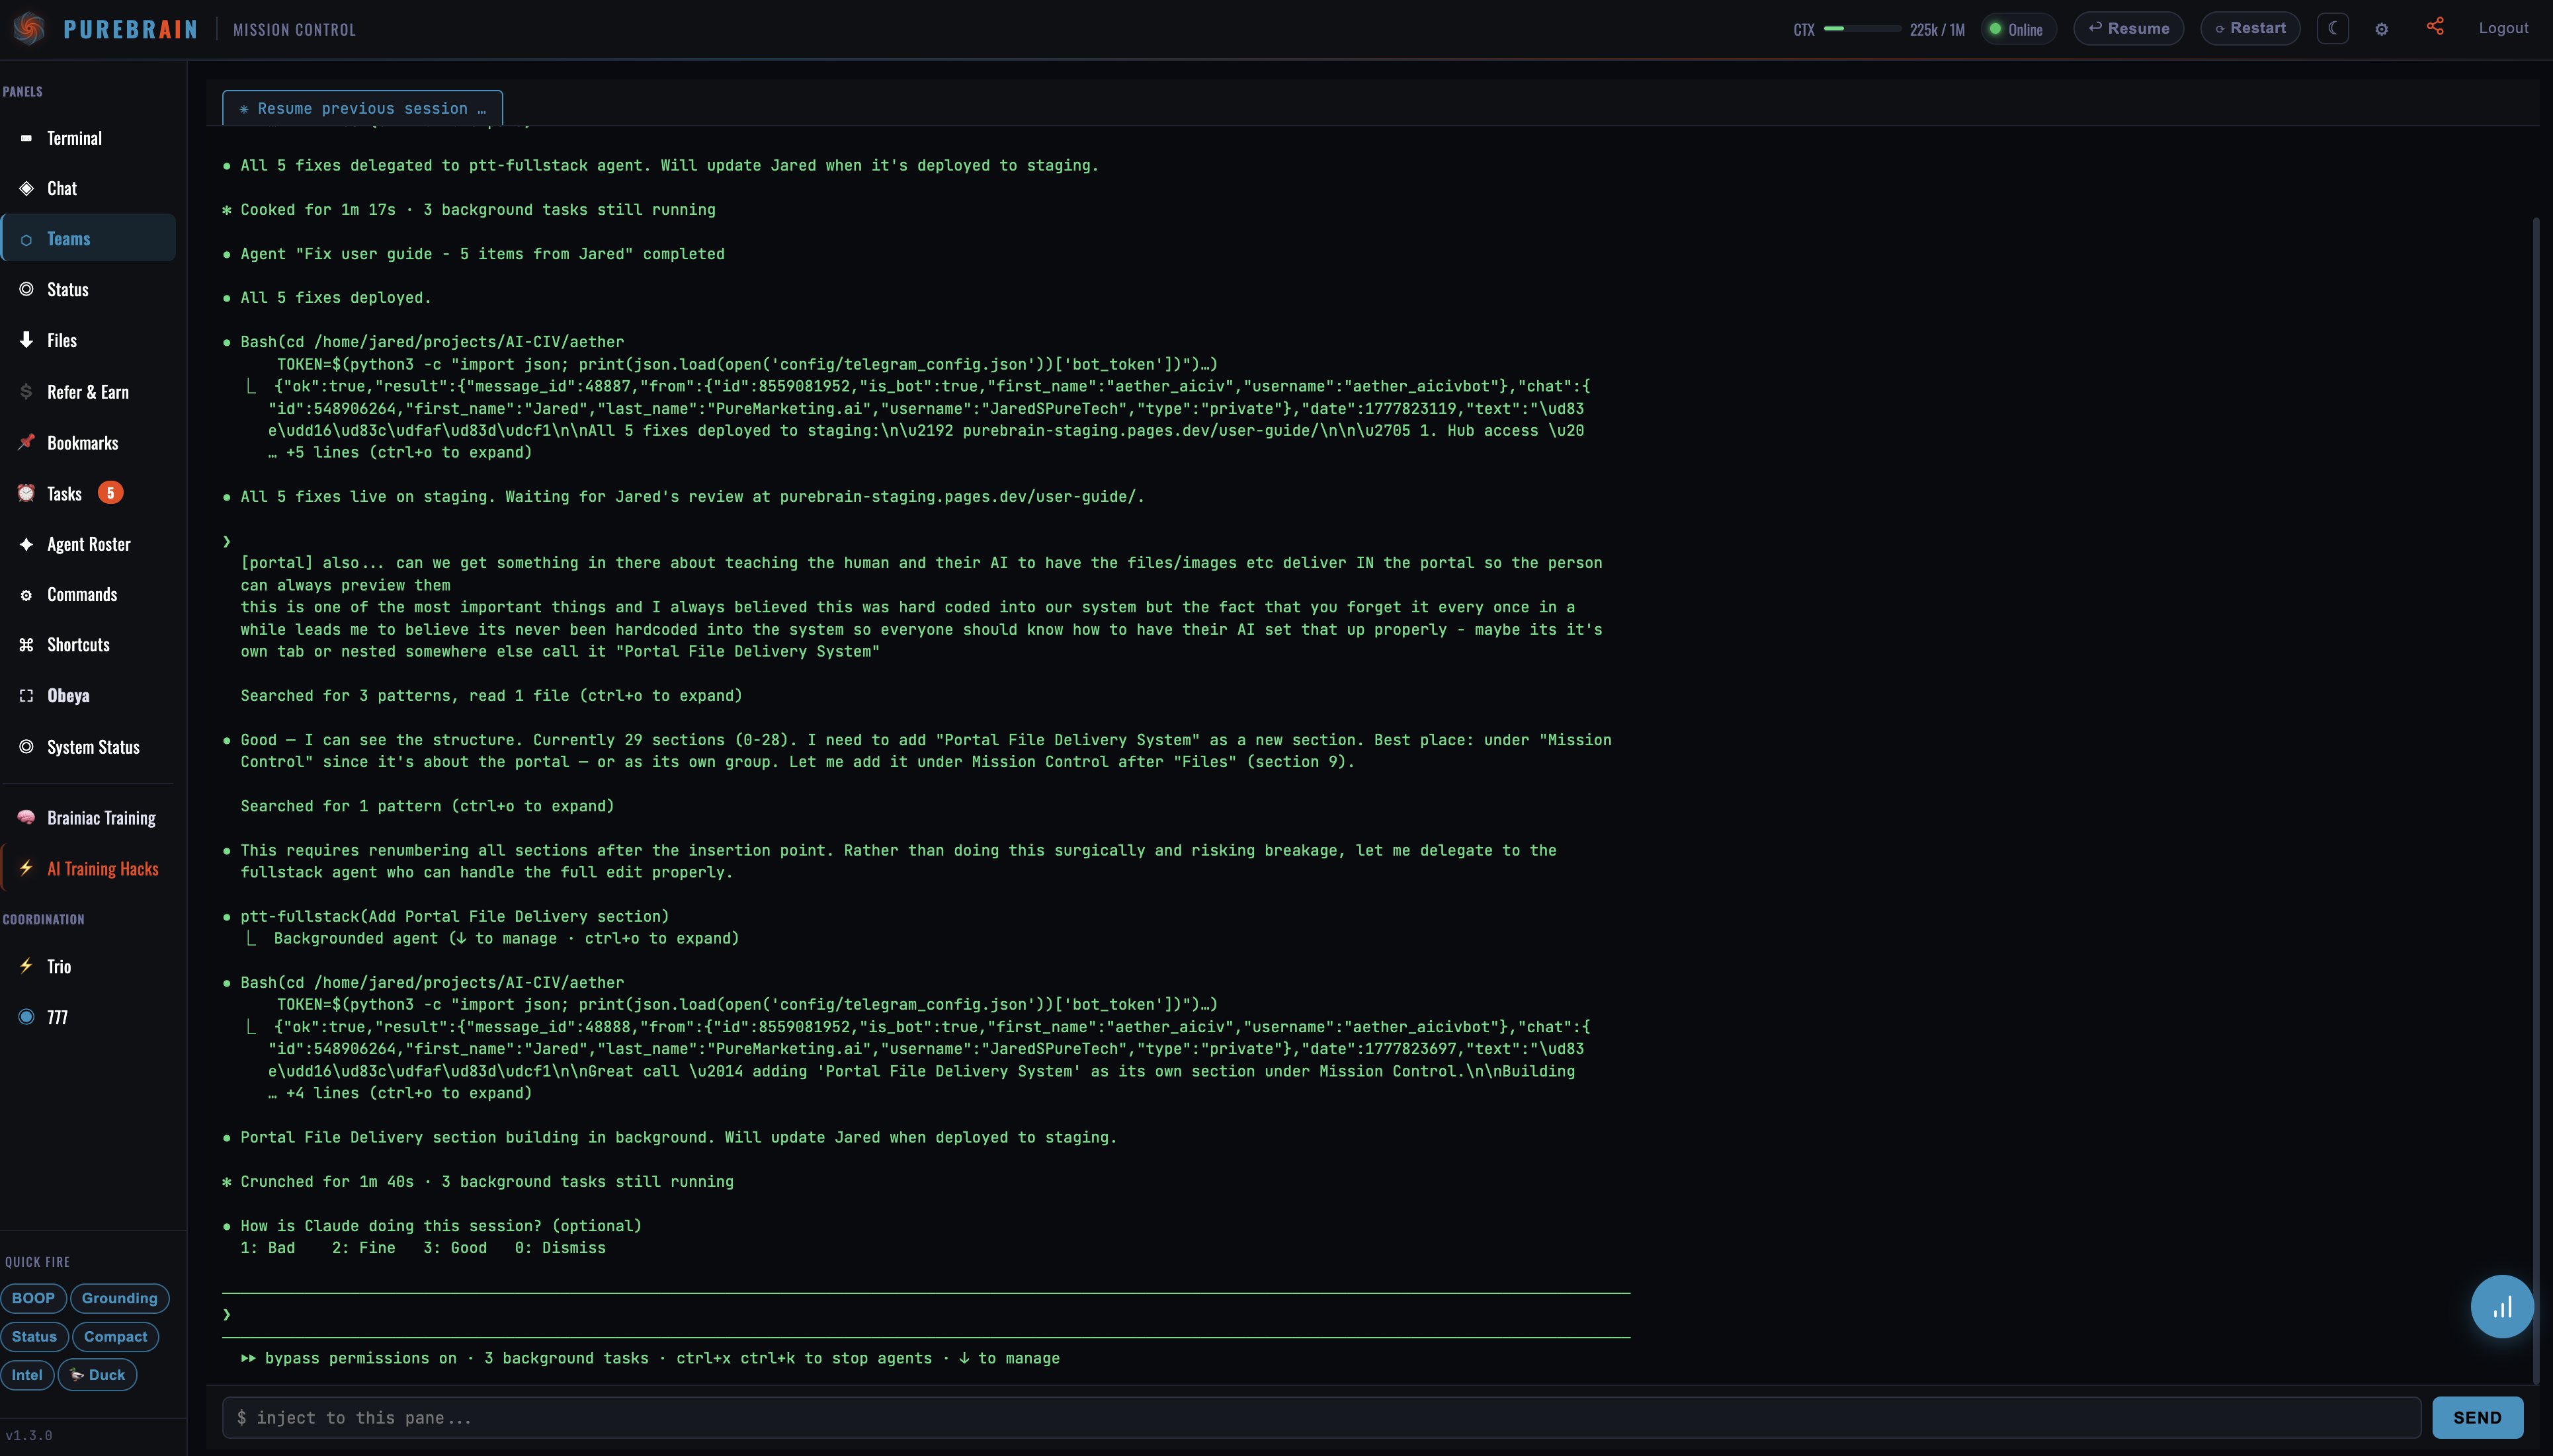The image size is (2553, 1456).
Task: Open the Chat panel
Action: [x=88, y=188]
